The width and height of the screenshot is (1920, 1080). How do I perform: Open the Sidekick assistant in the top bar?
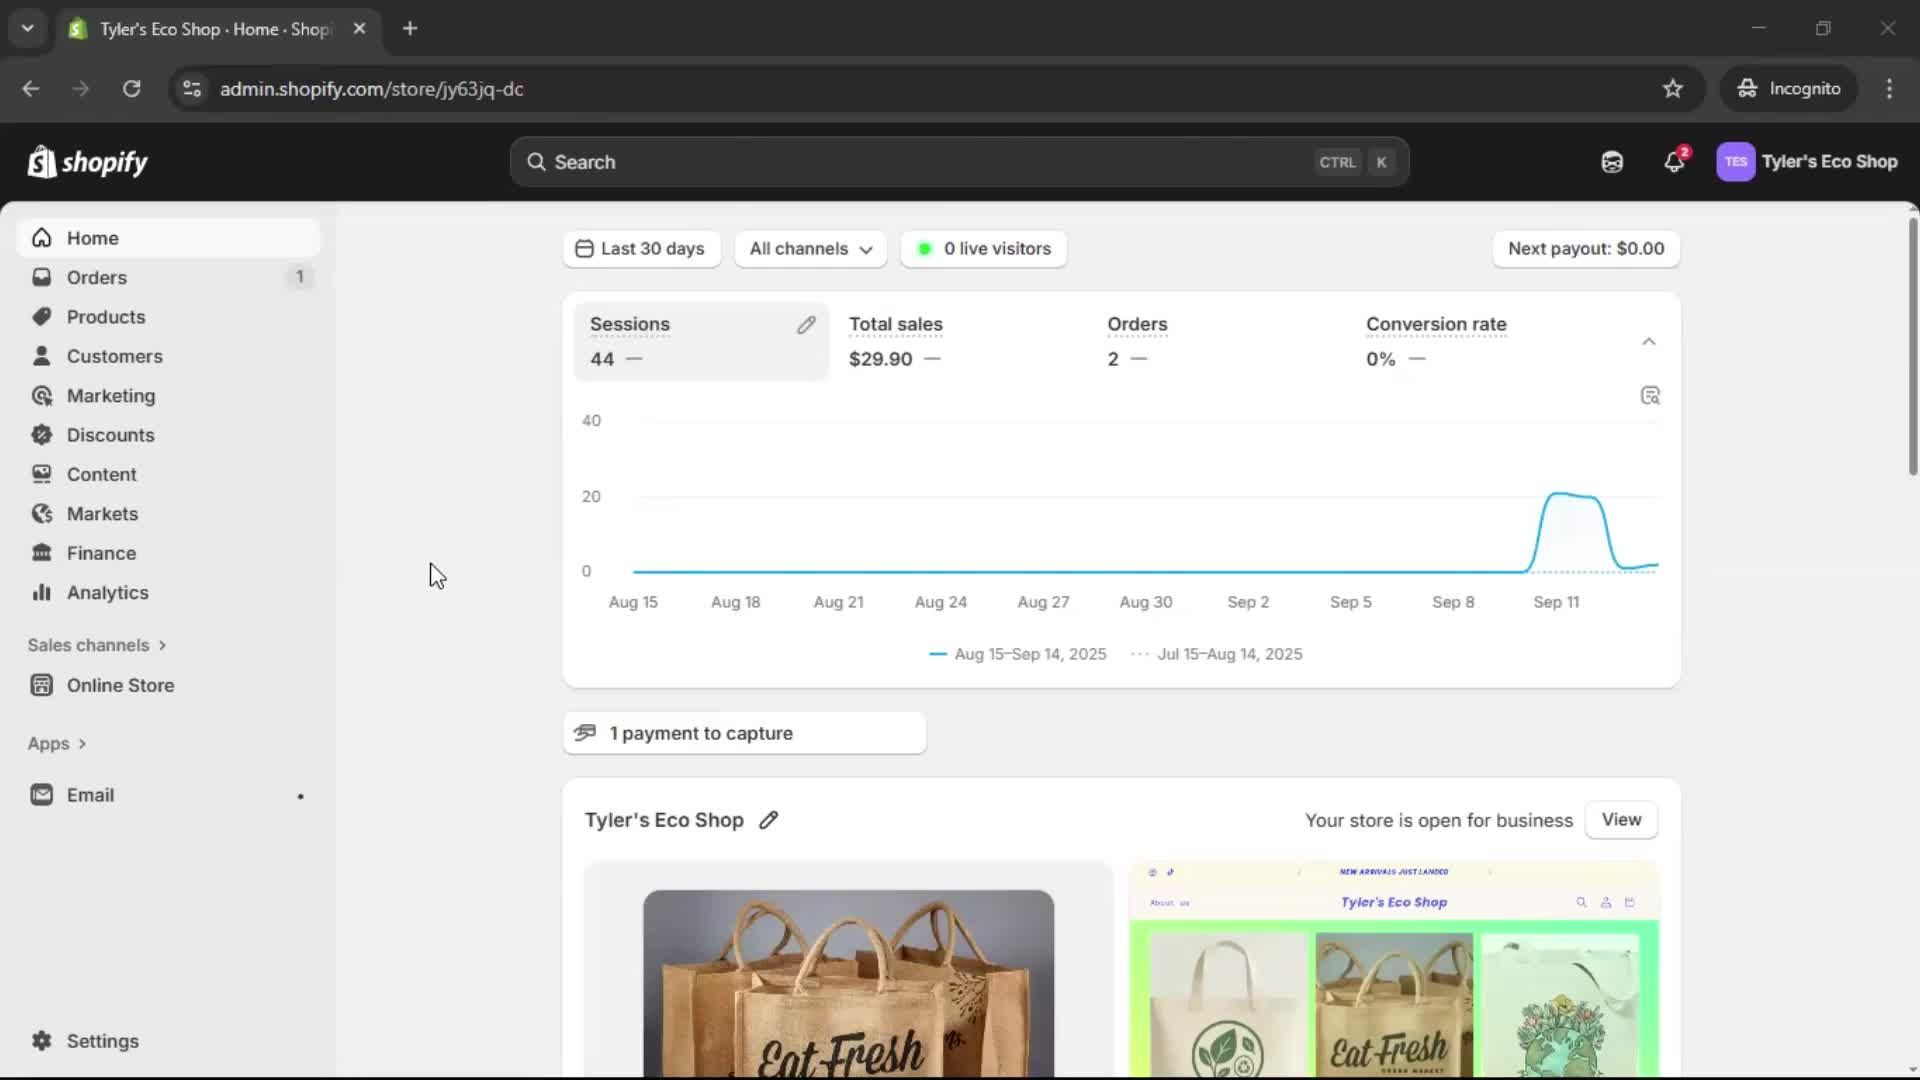click(x=1611, y=161)
